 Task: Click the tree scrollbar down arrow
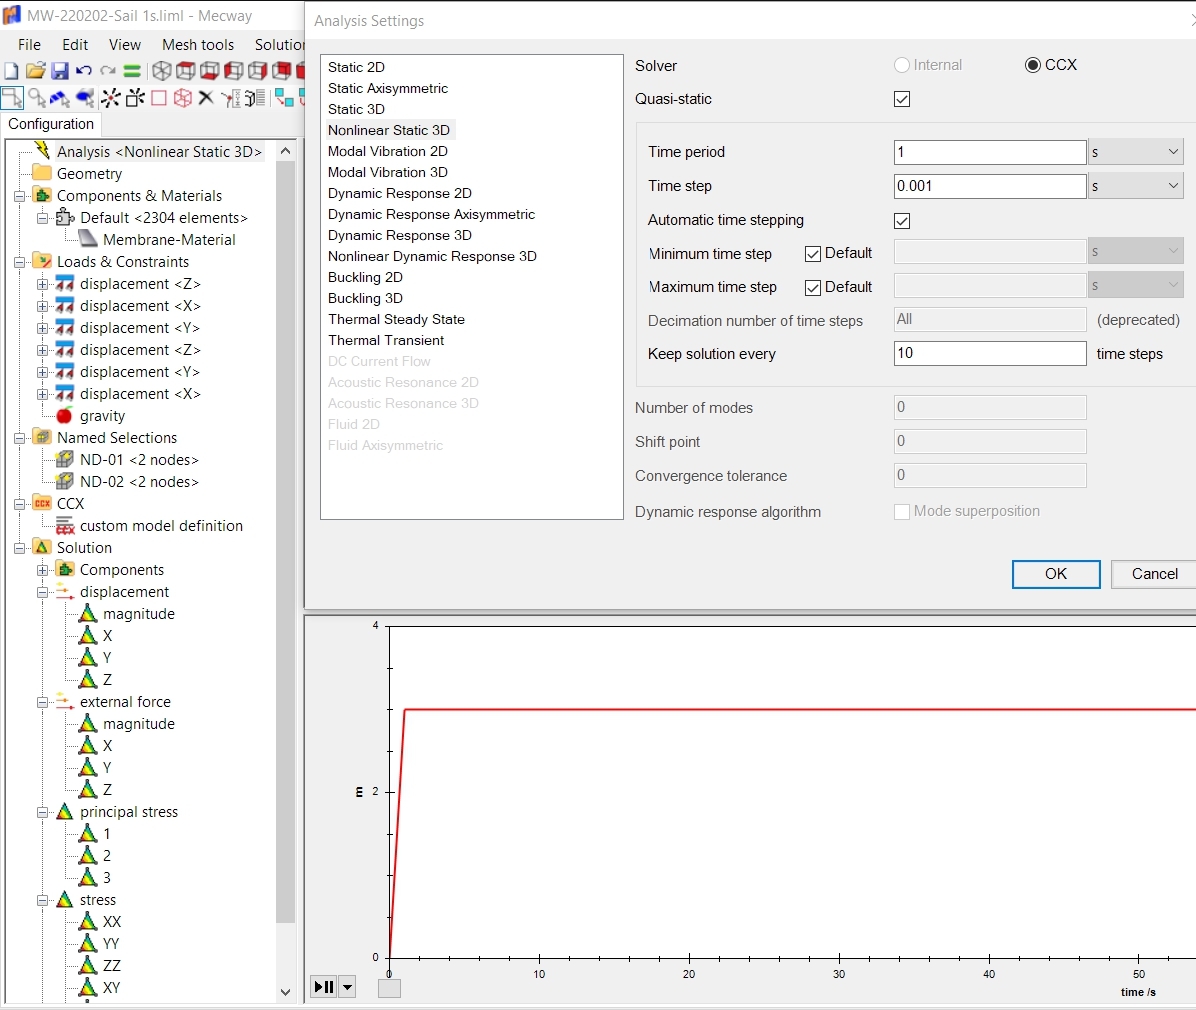[285, 992]
